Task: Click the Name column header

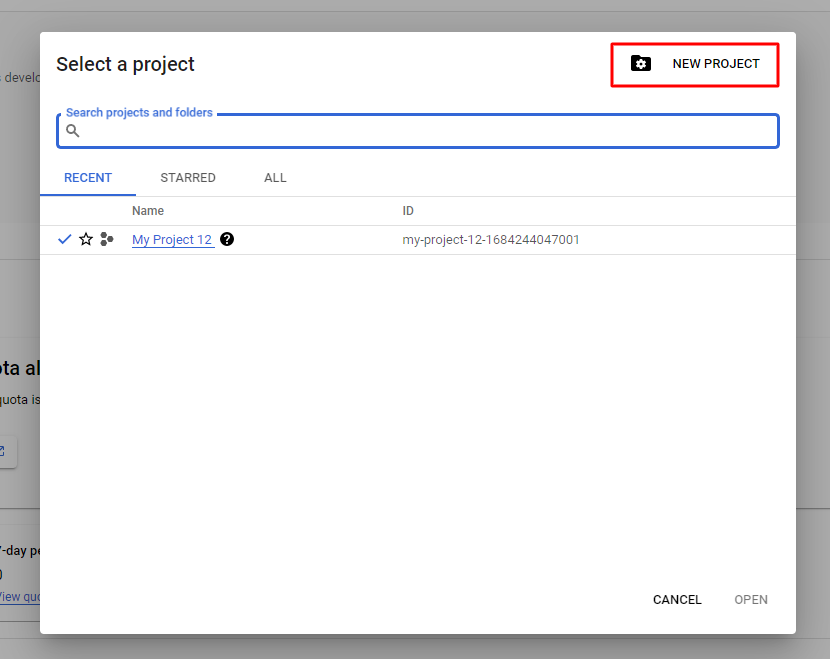Action: [148, 211]
